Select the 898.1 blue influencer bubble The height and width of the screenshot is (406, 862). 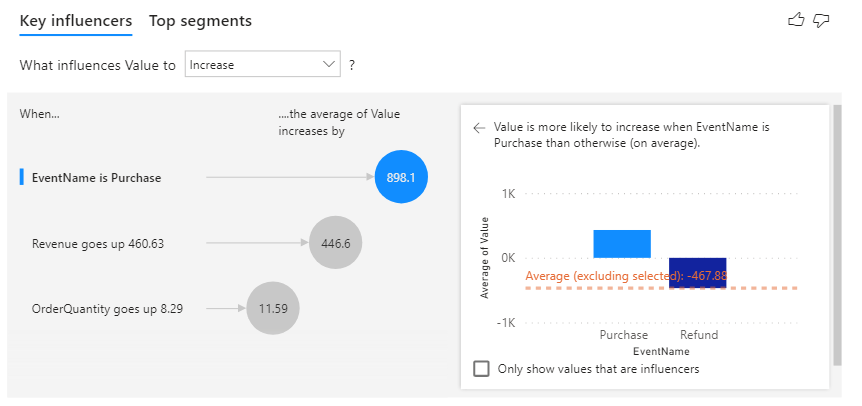click(x=407, y=177)
